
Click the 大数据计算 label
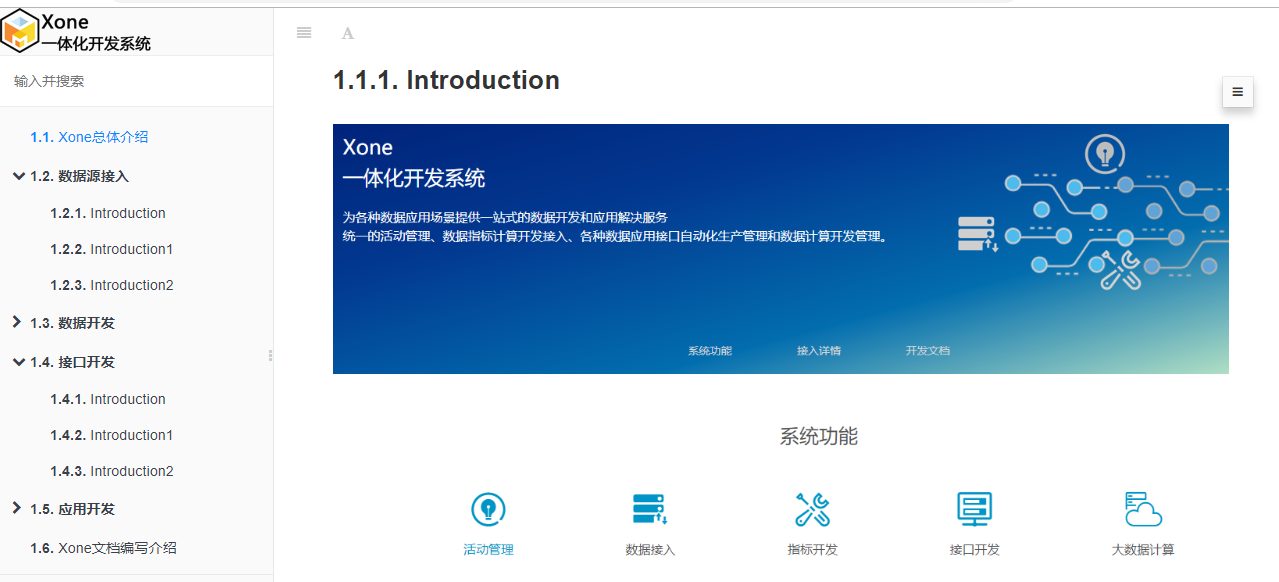click(1143, 550)
